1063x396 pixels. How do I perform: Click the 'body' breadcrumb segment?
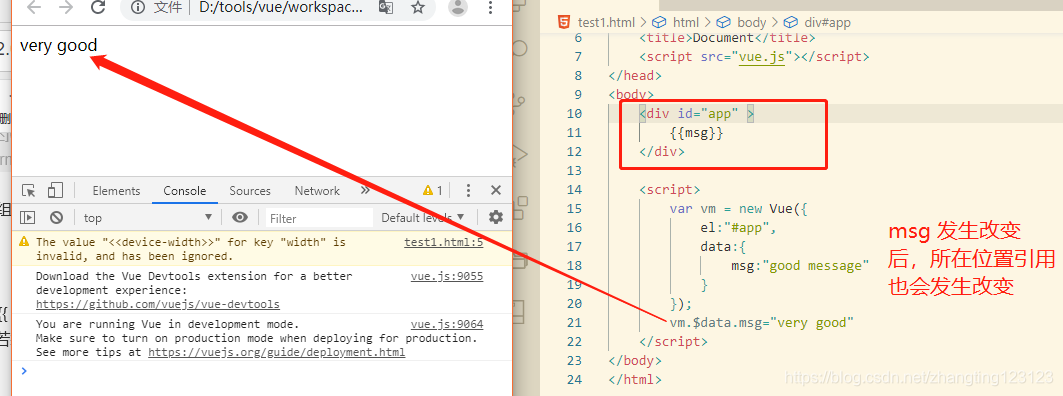(751, 22)
